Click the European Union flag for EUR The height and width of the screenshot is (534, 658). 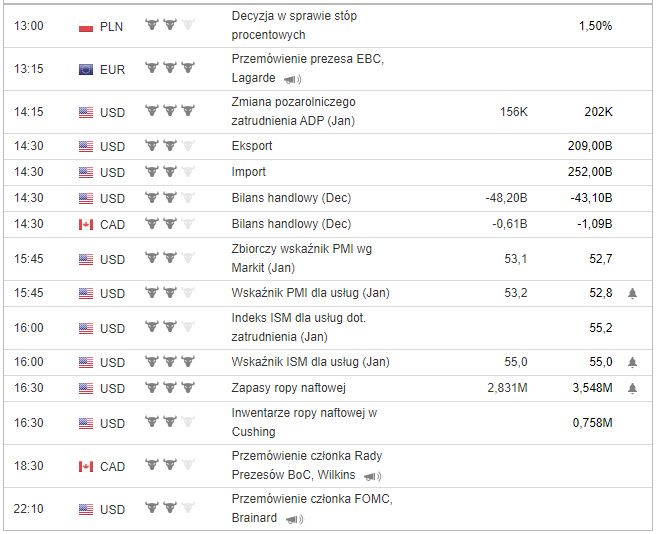point(86,69)
